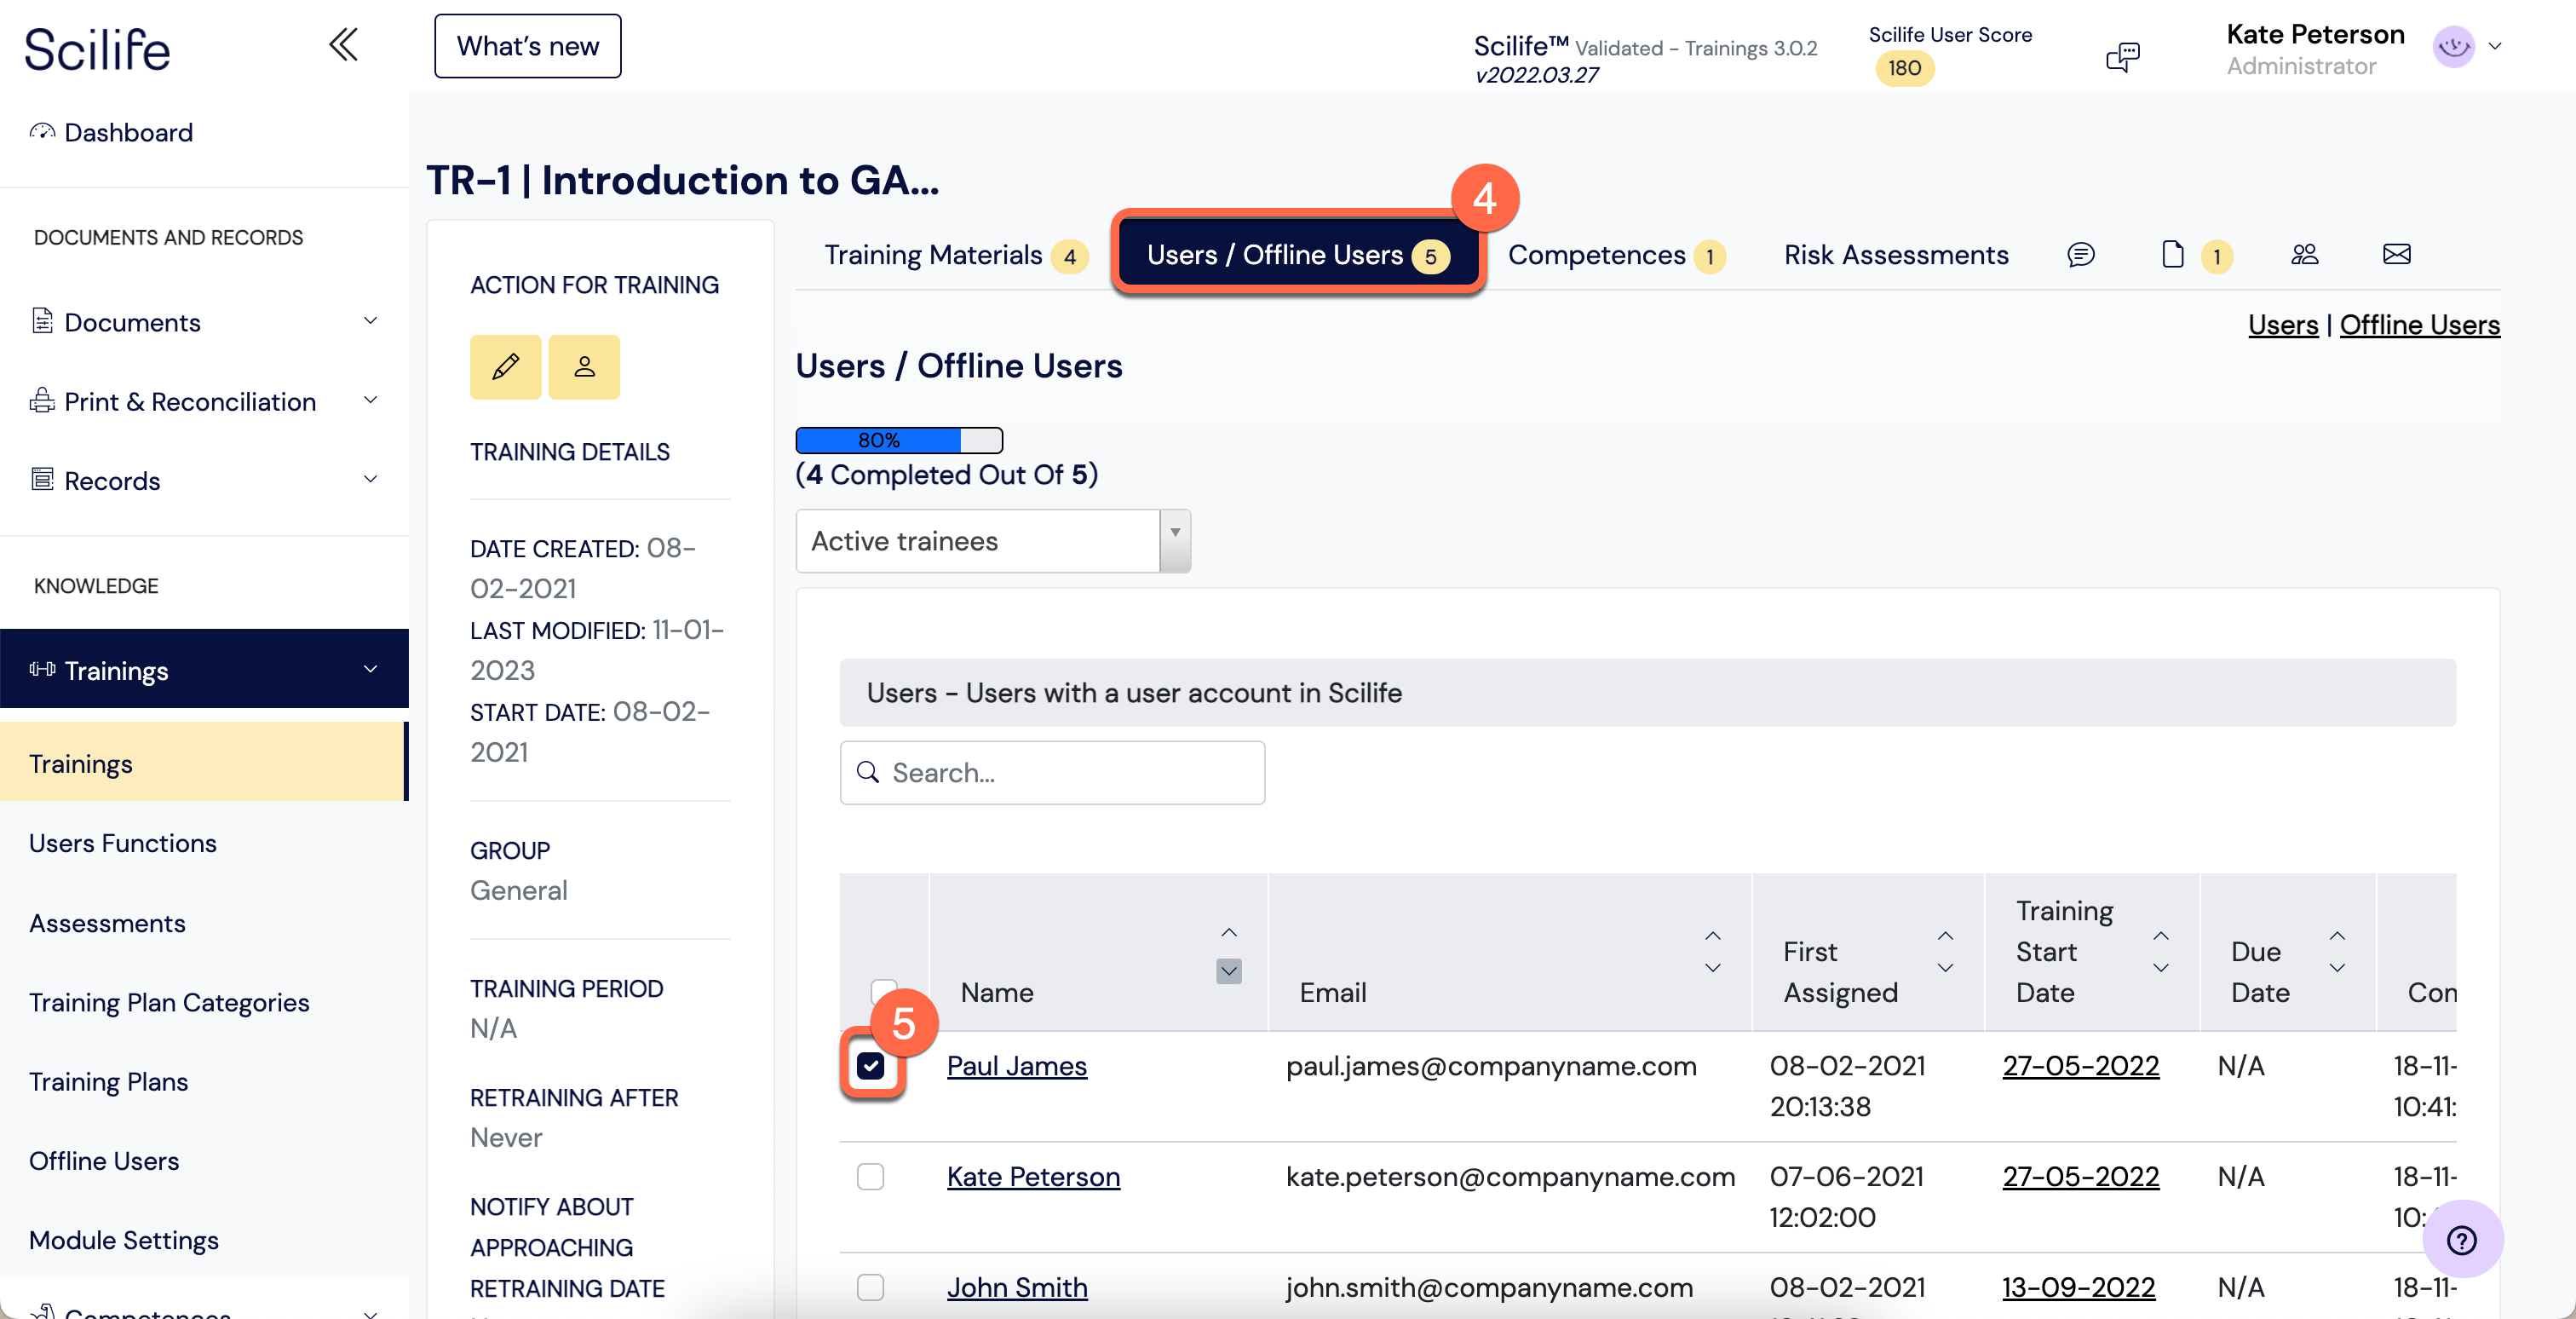This screenshot has height=1319, width=2576.
Task: Collapse the sidebar with double-chevron icon
Action: point(343,45)
